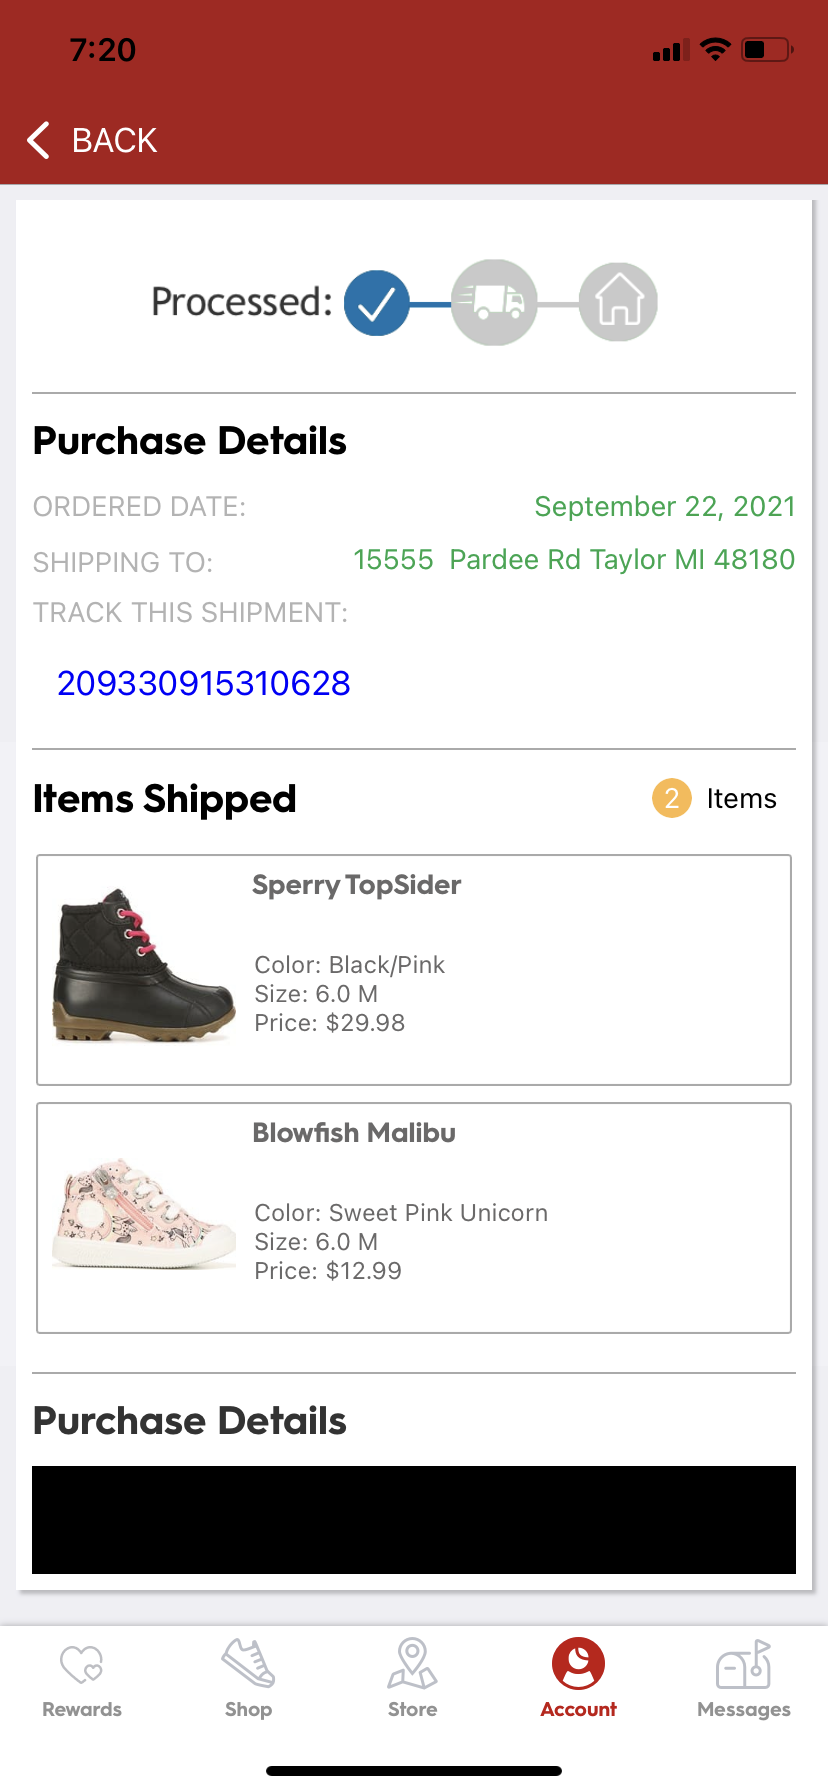Tap the Rewards tab label

[82, 1710]
